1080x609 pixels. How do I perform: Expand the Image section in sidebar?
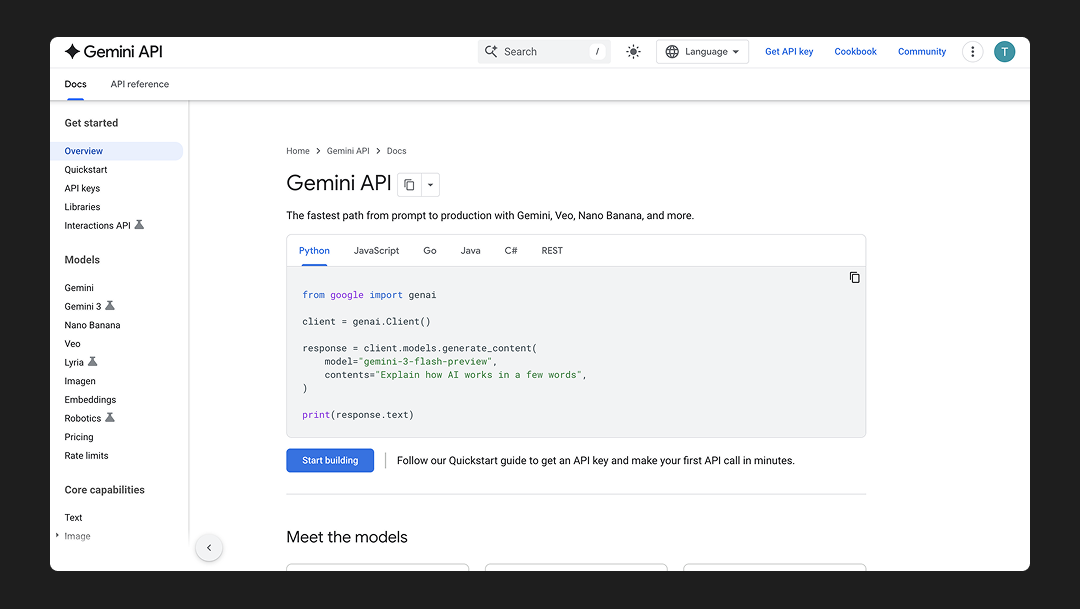[57, 535]
